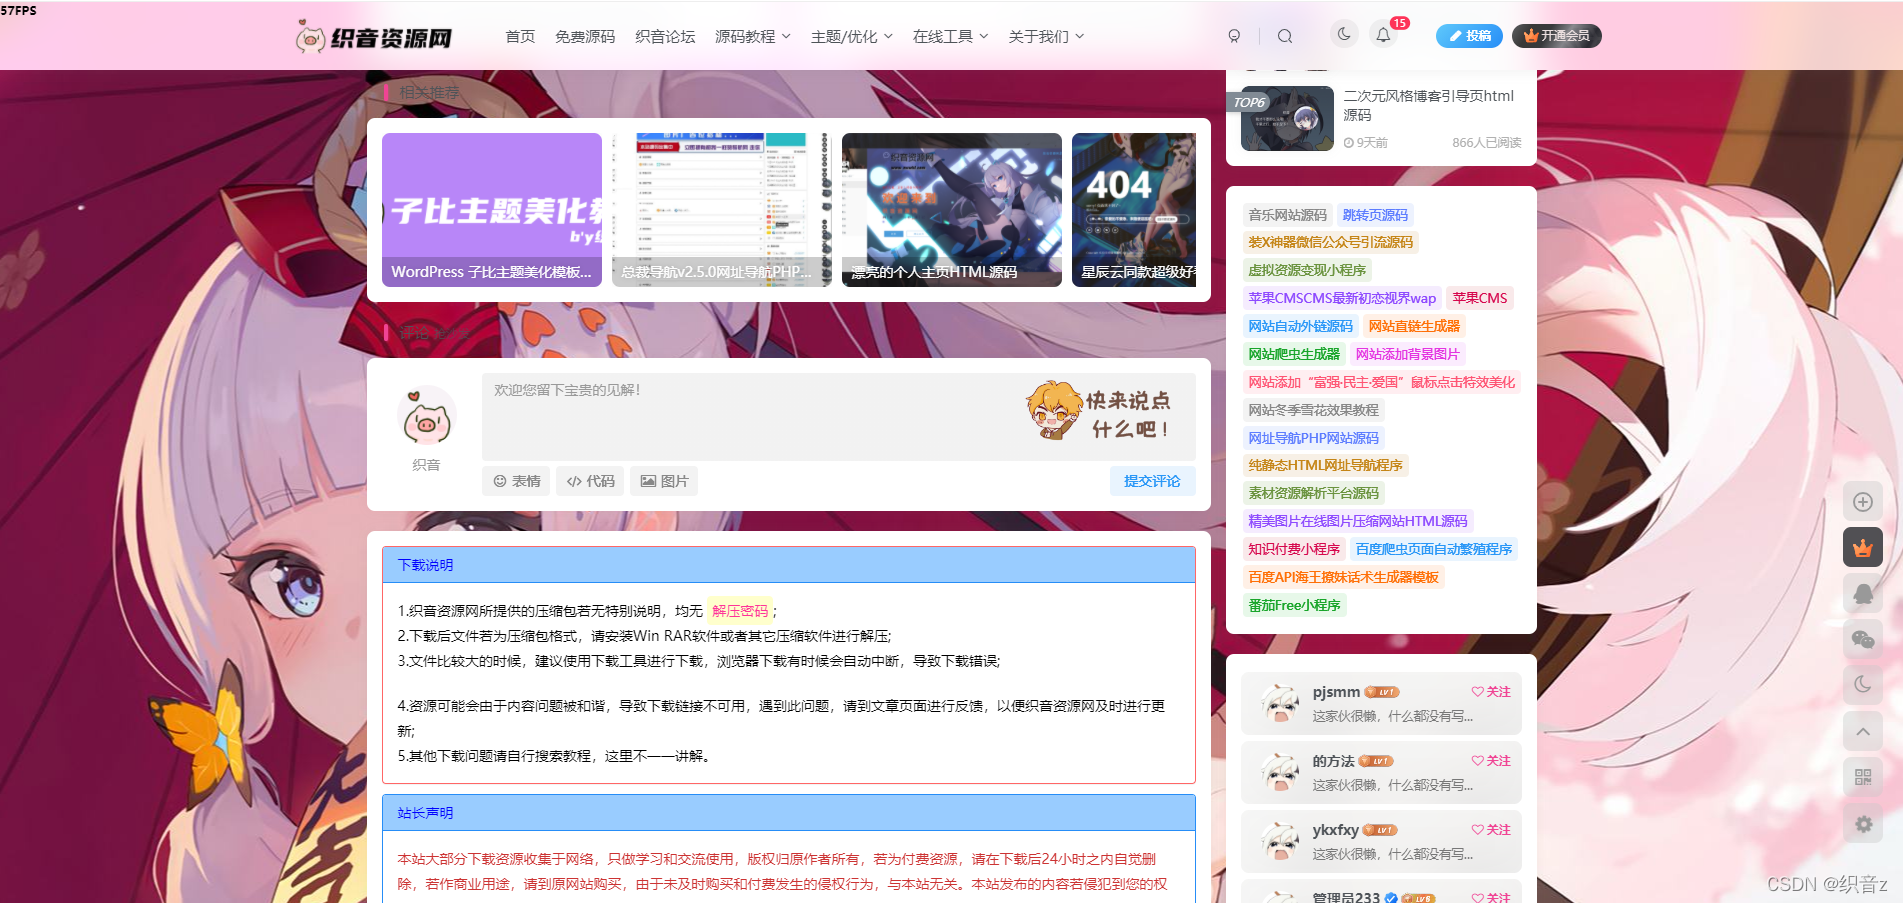Open the floating settings gear icon
This screenshot has width=1903, height=903.
tap(1863, 824)
